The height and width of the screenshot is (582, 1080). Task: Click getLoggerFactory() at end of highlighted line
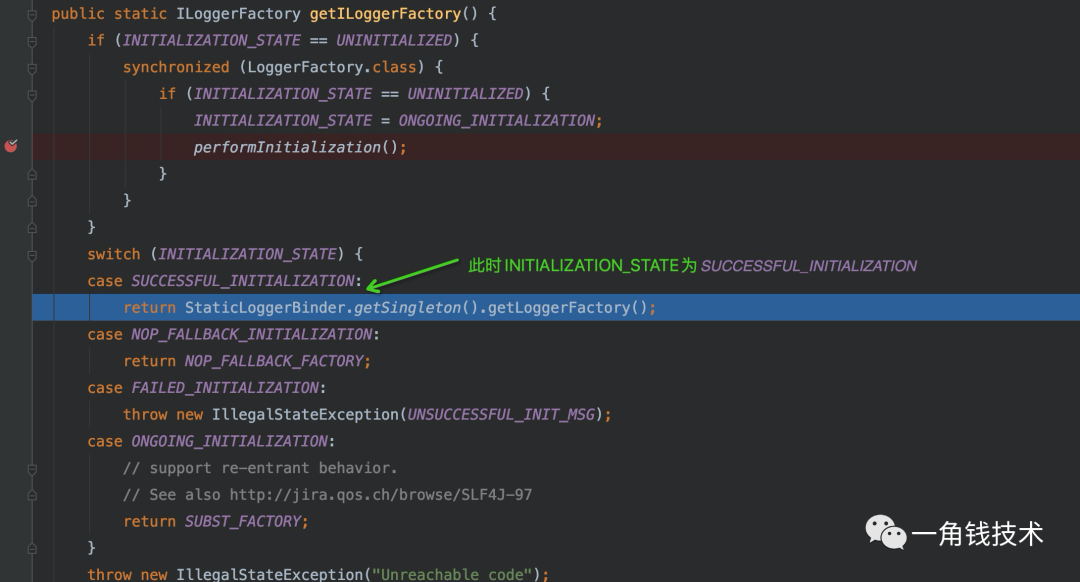(x=568, y=308)
